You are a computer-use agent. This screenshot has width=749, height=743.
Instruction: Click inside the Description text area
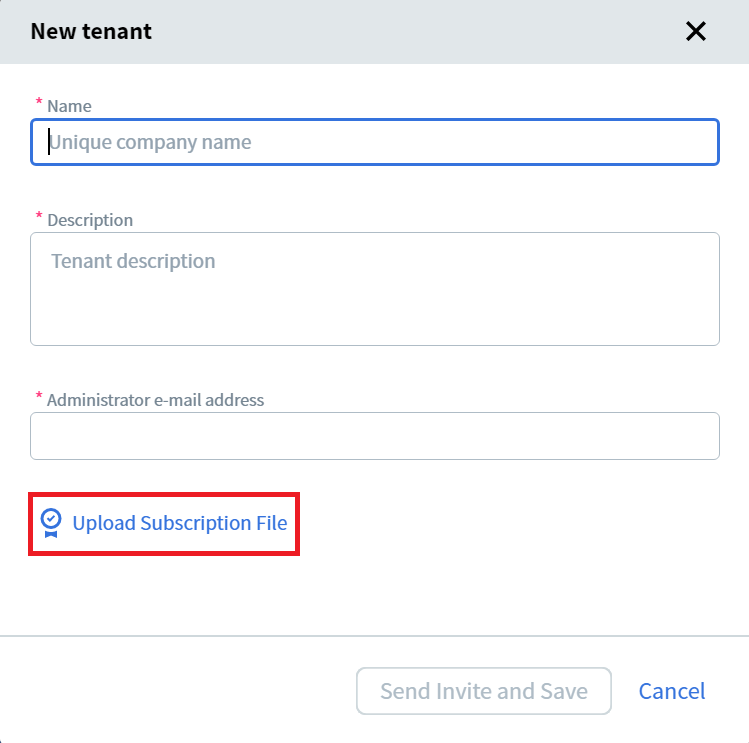pos(375,289)
